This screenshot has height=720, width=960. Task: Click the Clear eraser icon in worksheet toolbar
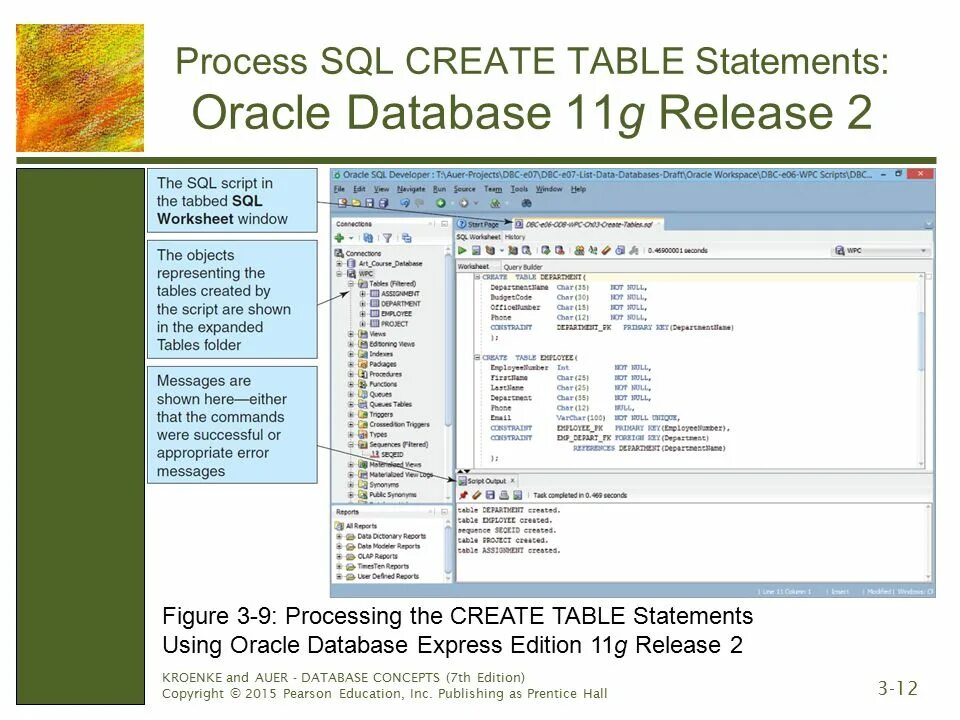click(606, 250)
